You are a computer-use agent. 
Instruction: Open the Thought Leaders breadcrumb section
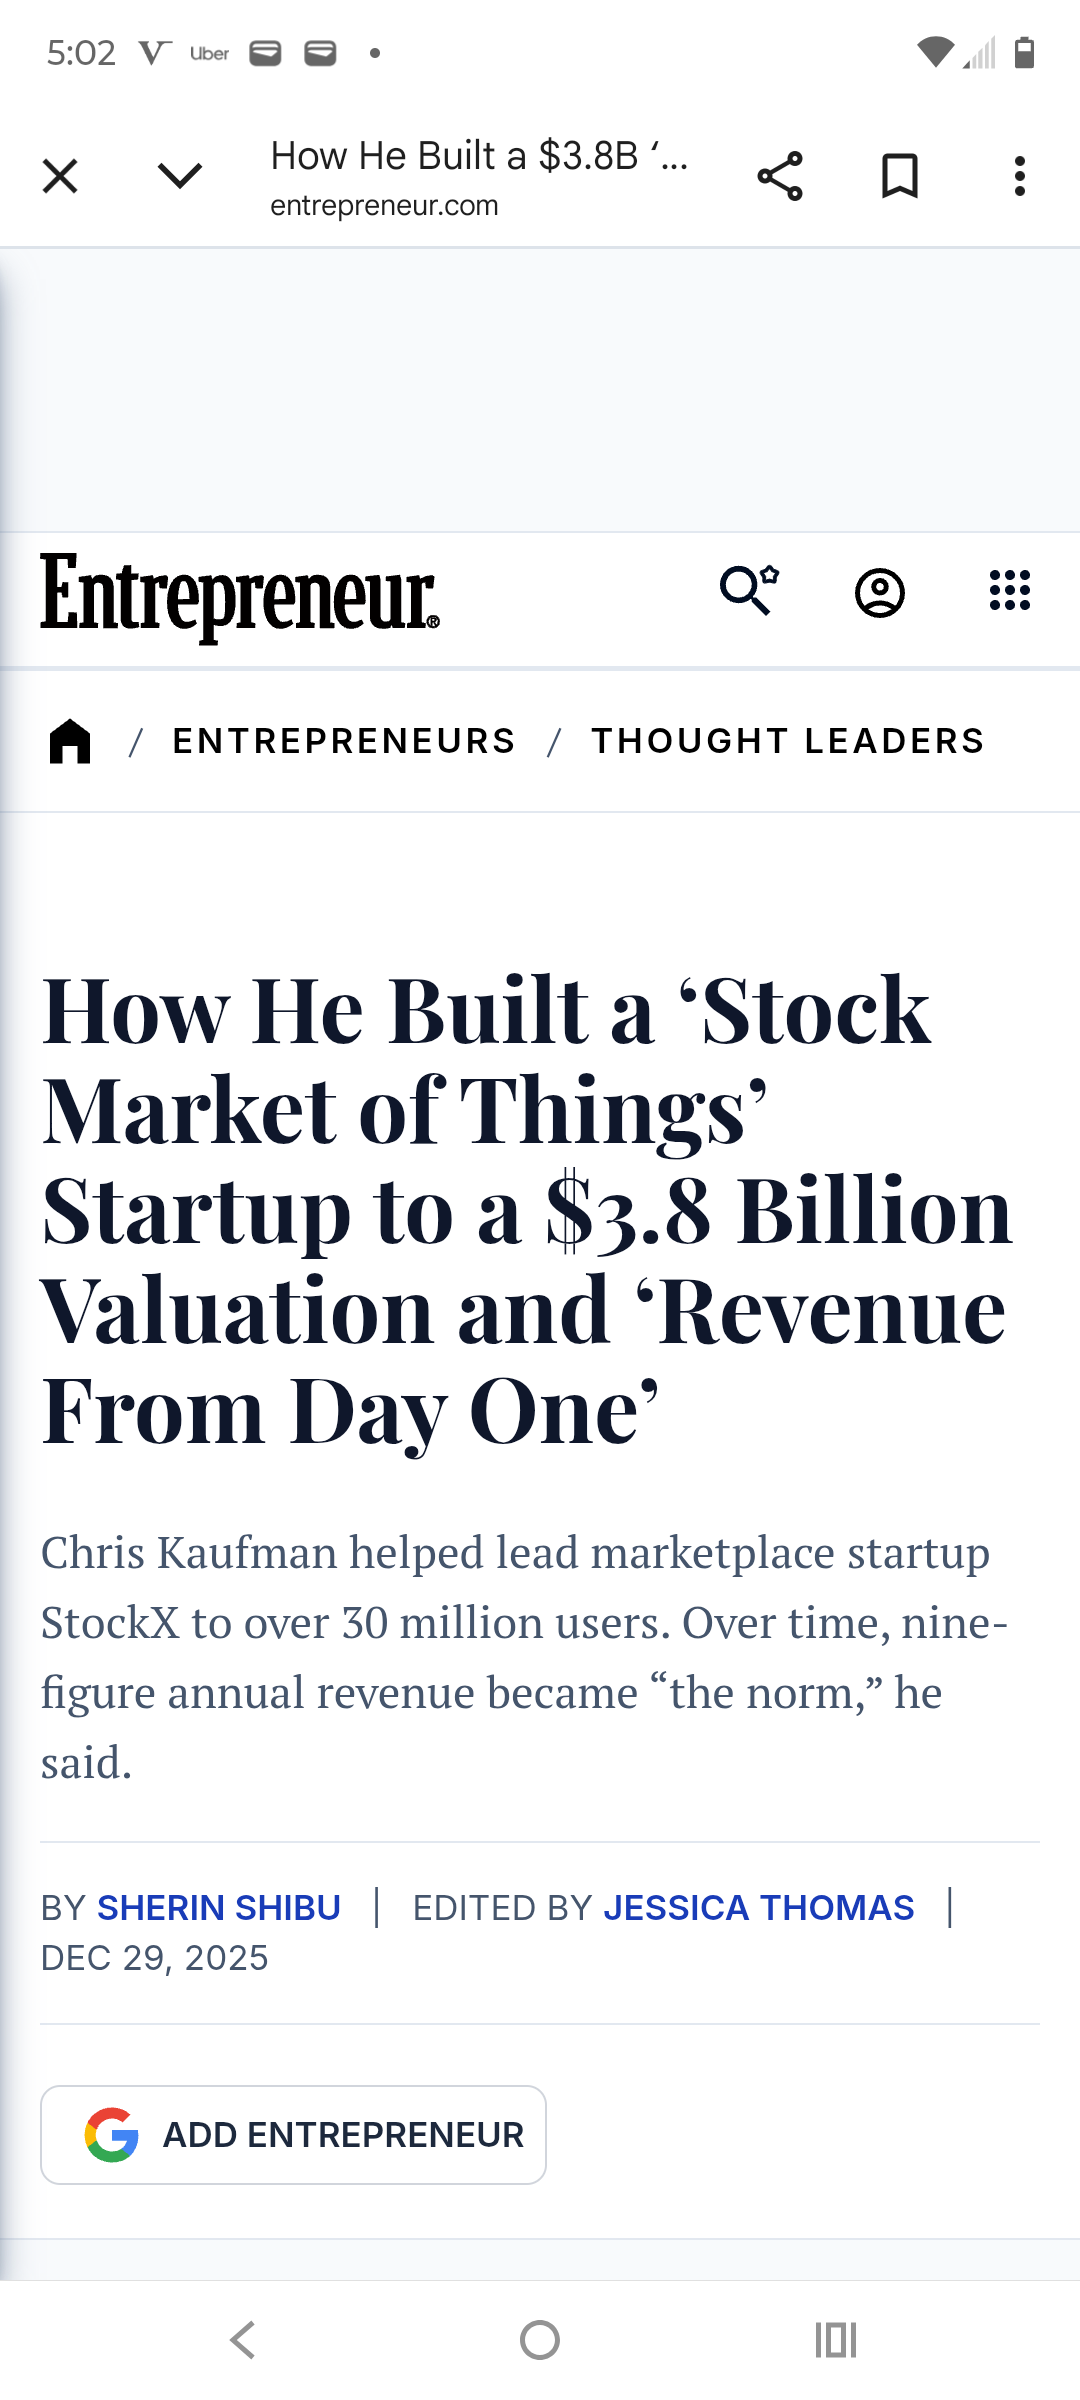pyautogui.click(x=788, y=742)
